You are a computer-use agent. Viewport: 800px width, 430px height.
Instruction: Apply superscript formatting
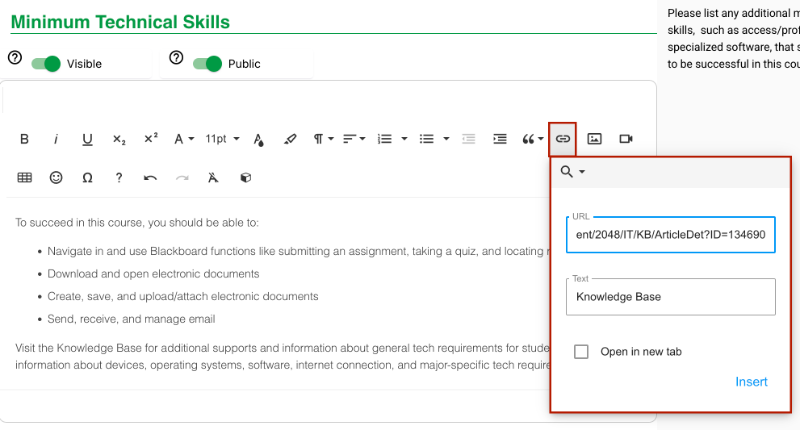[151, 138]
